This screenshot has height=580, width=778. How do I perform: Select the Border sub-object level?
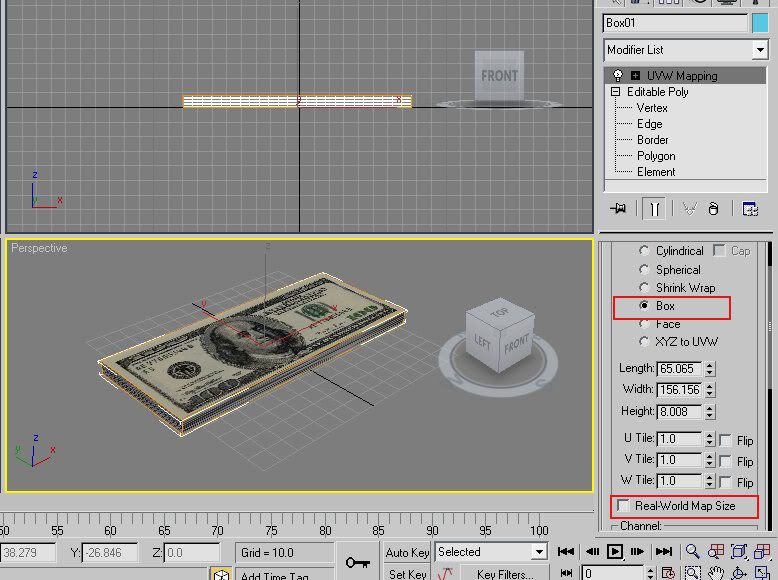pyautogui.click(x=652, y=139)
